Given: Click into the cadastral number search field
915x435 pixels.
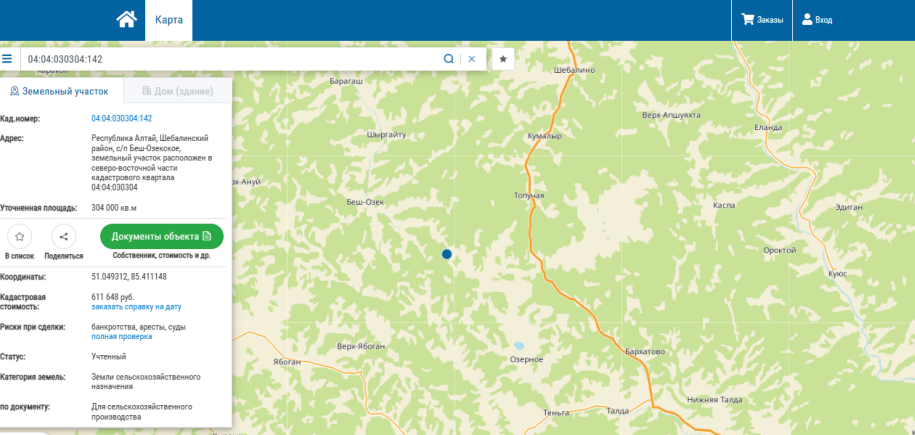Looking at the screenshot, I should click(232, 59).
